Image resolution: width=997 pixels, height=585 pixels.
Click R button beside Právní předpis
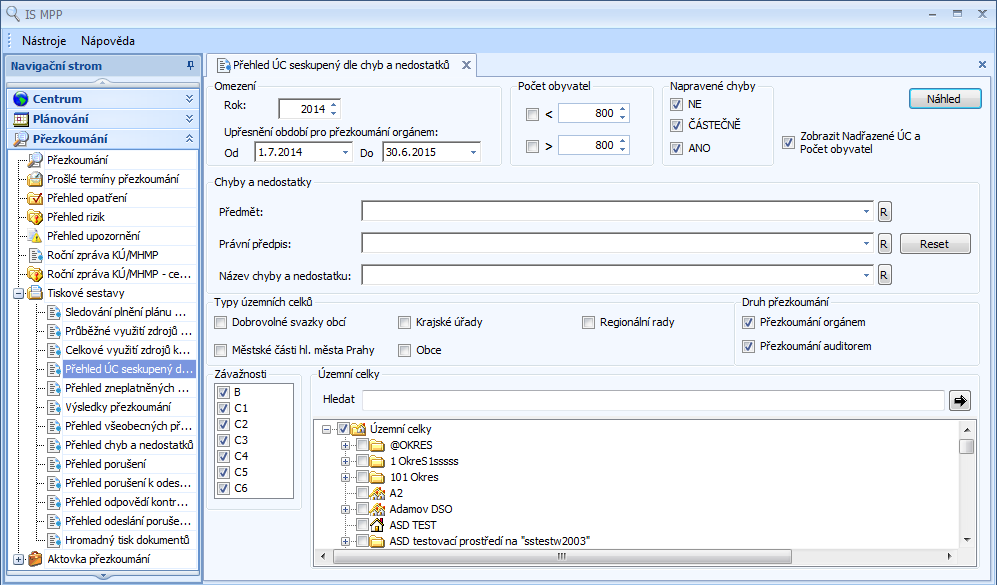884,244
